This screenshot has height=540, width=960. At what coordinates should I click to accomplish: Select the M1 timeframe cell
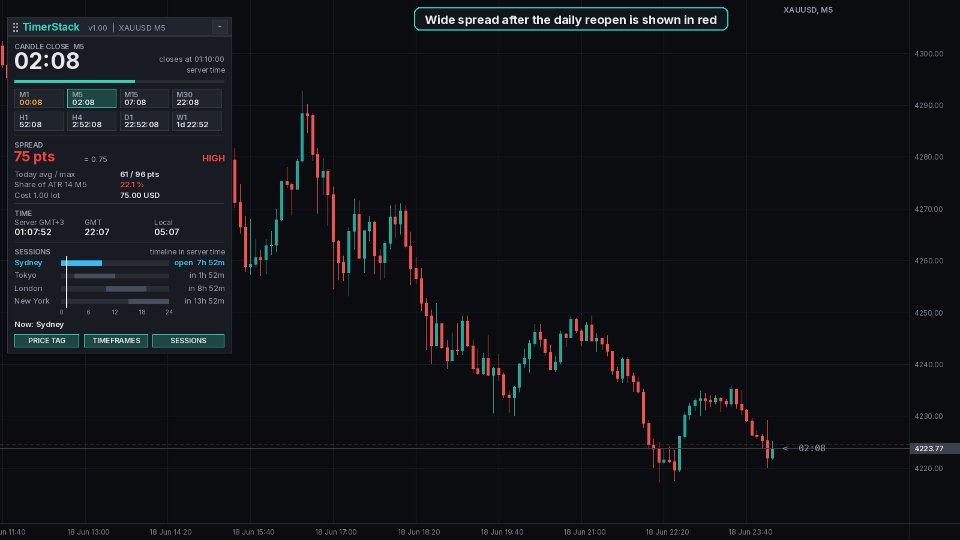(39, 99)
